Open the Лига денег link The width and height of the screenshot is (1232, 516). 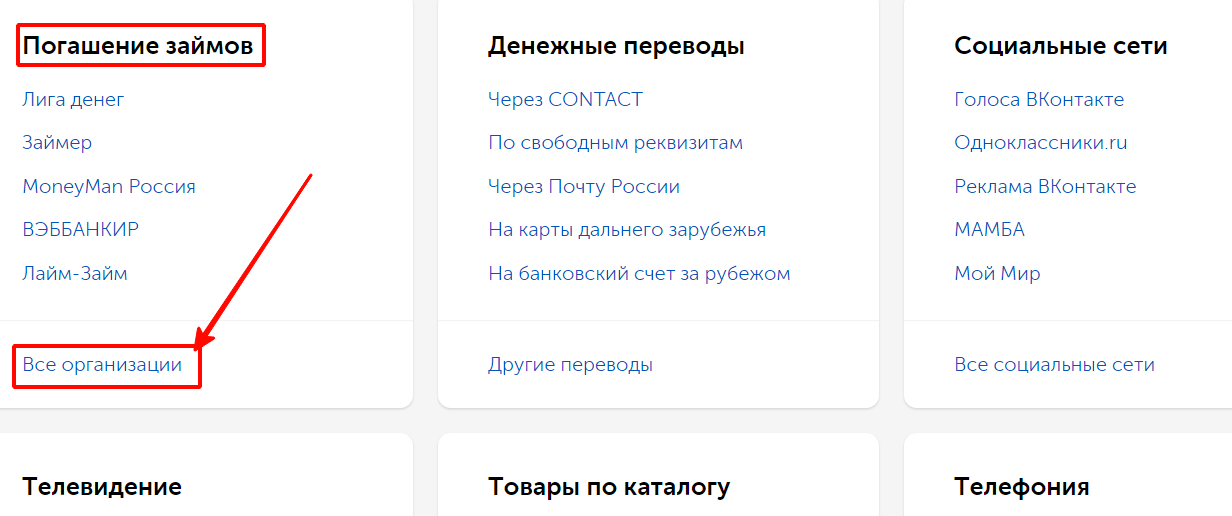(73, 100)
